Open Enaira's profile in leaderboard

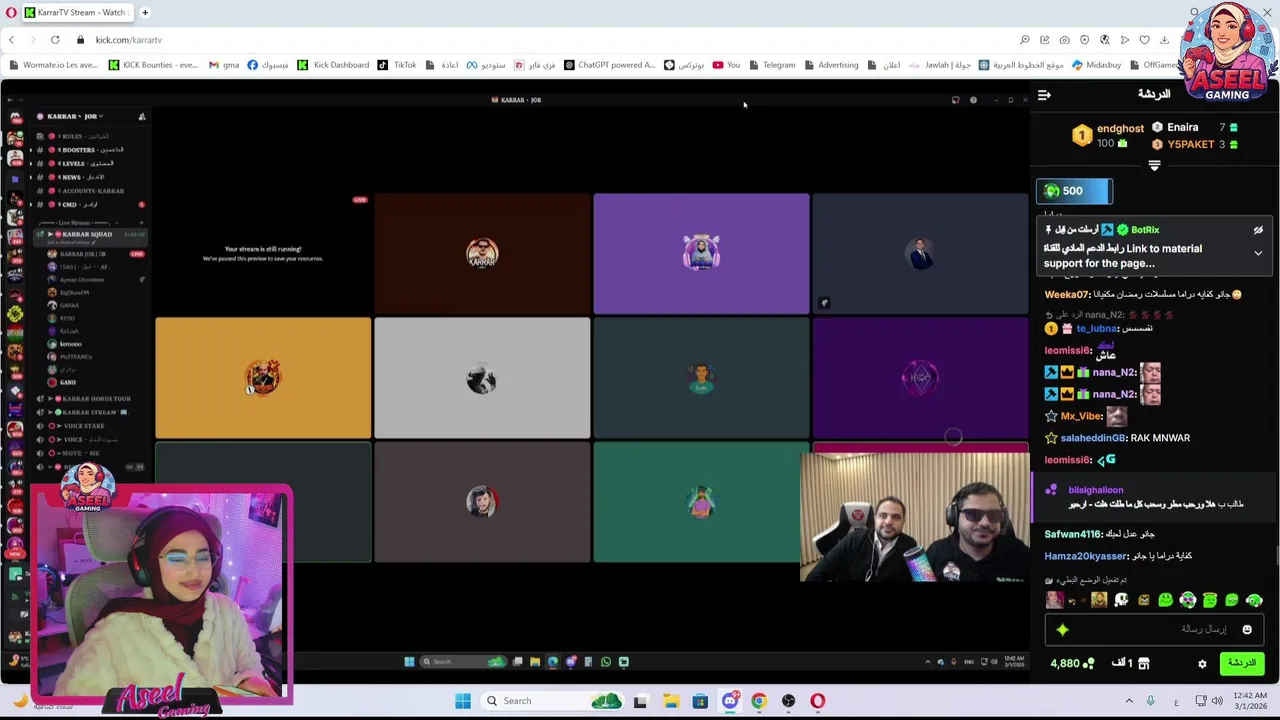click(1182, 127)
